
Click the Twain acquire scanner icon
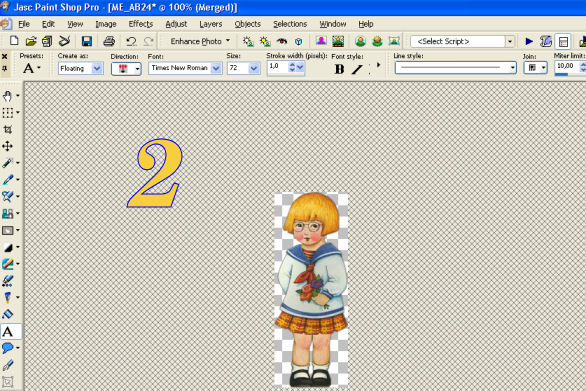pos(64,41)
